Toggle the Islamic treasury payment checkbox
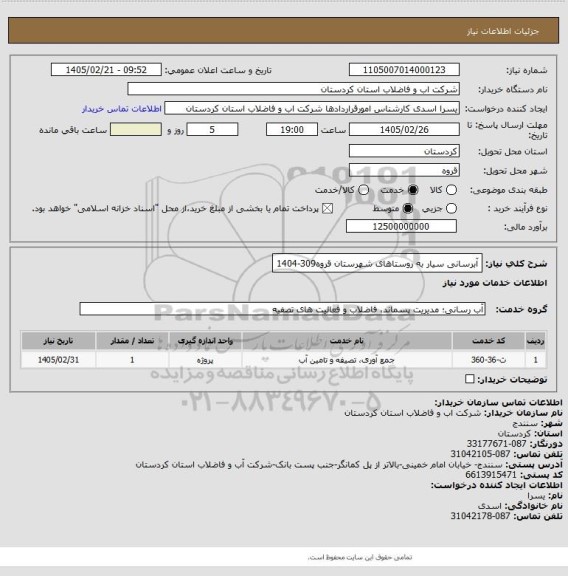Screen dimensions: 568x576 (327, 209)
